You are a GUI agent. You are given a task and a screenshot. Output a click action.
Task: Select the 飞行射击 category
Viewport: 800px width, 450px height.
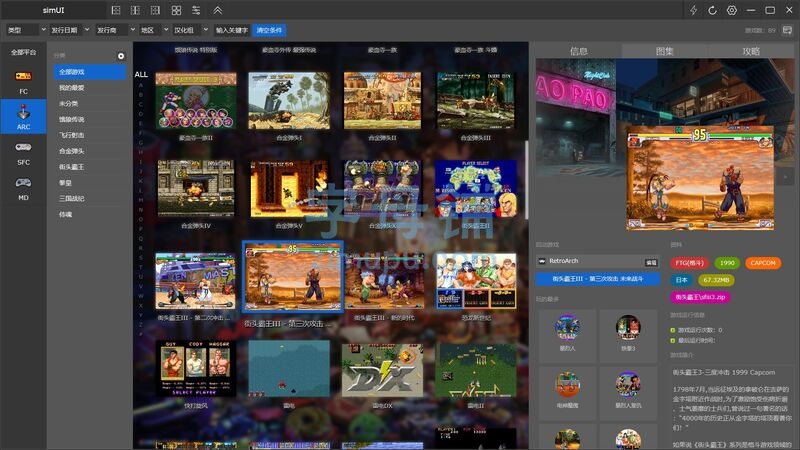(x=90, y=135)
